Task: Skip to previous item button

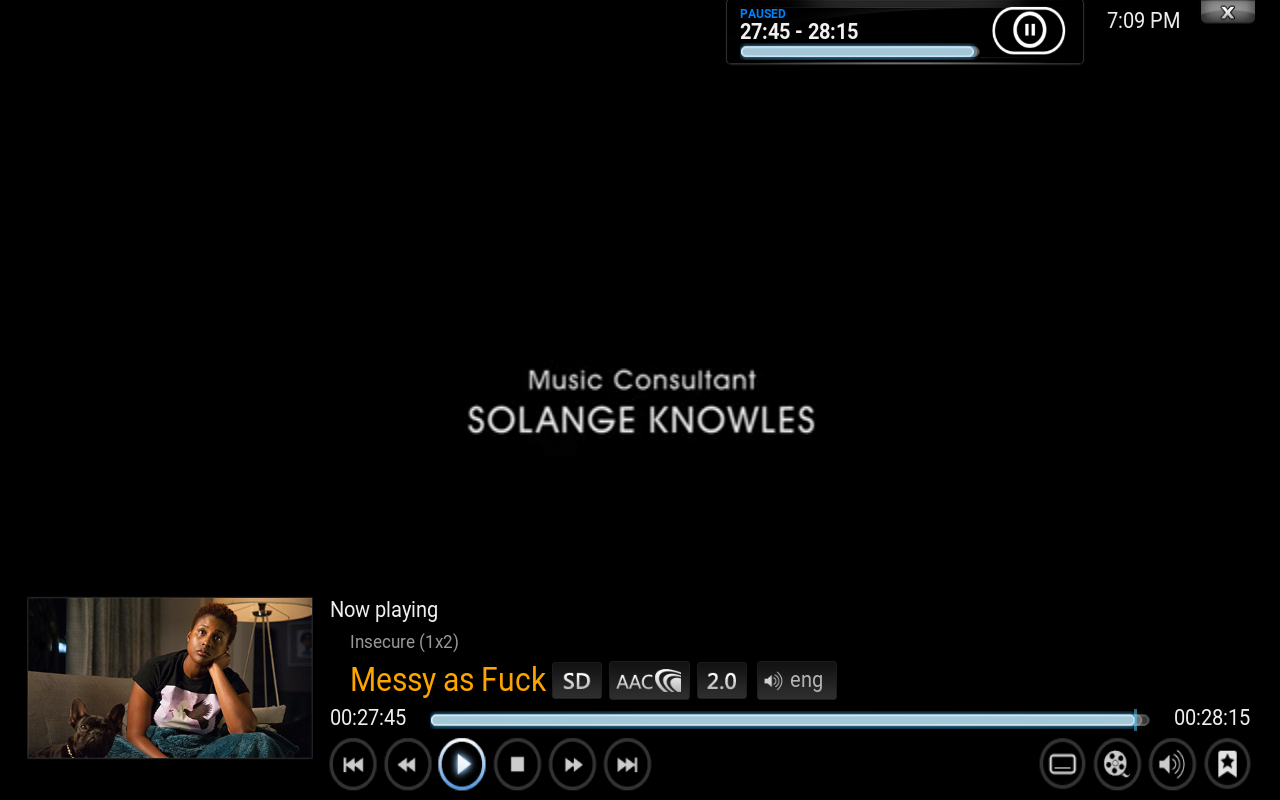Action: point(353,765)
